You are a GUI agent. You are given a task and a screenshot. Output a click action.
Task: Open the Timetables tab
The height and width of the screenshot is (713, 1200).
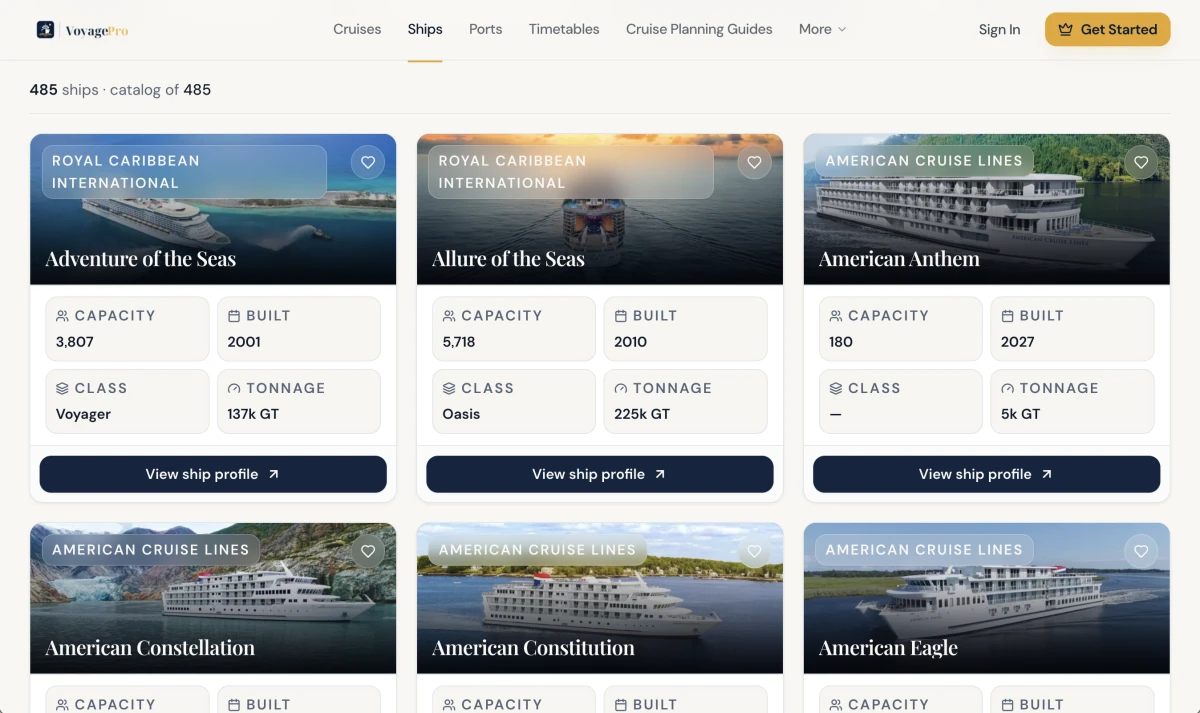pyautogui.click(x=564, y=29)
